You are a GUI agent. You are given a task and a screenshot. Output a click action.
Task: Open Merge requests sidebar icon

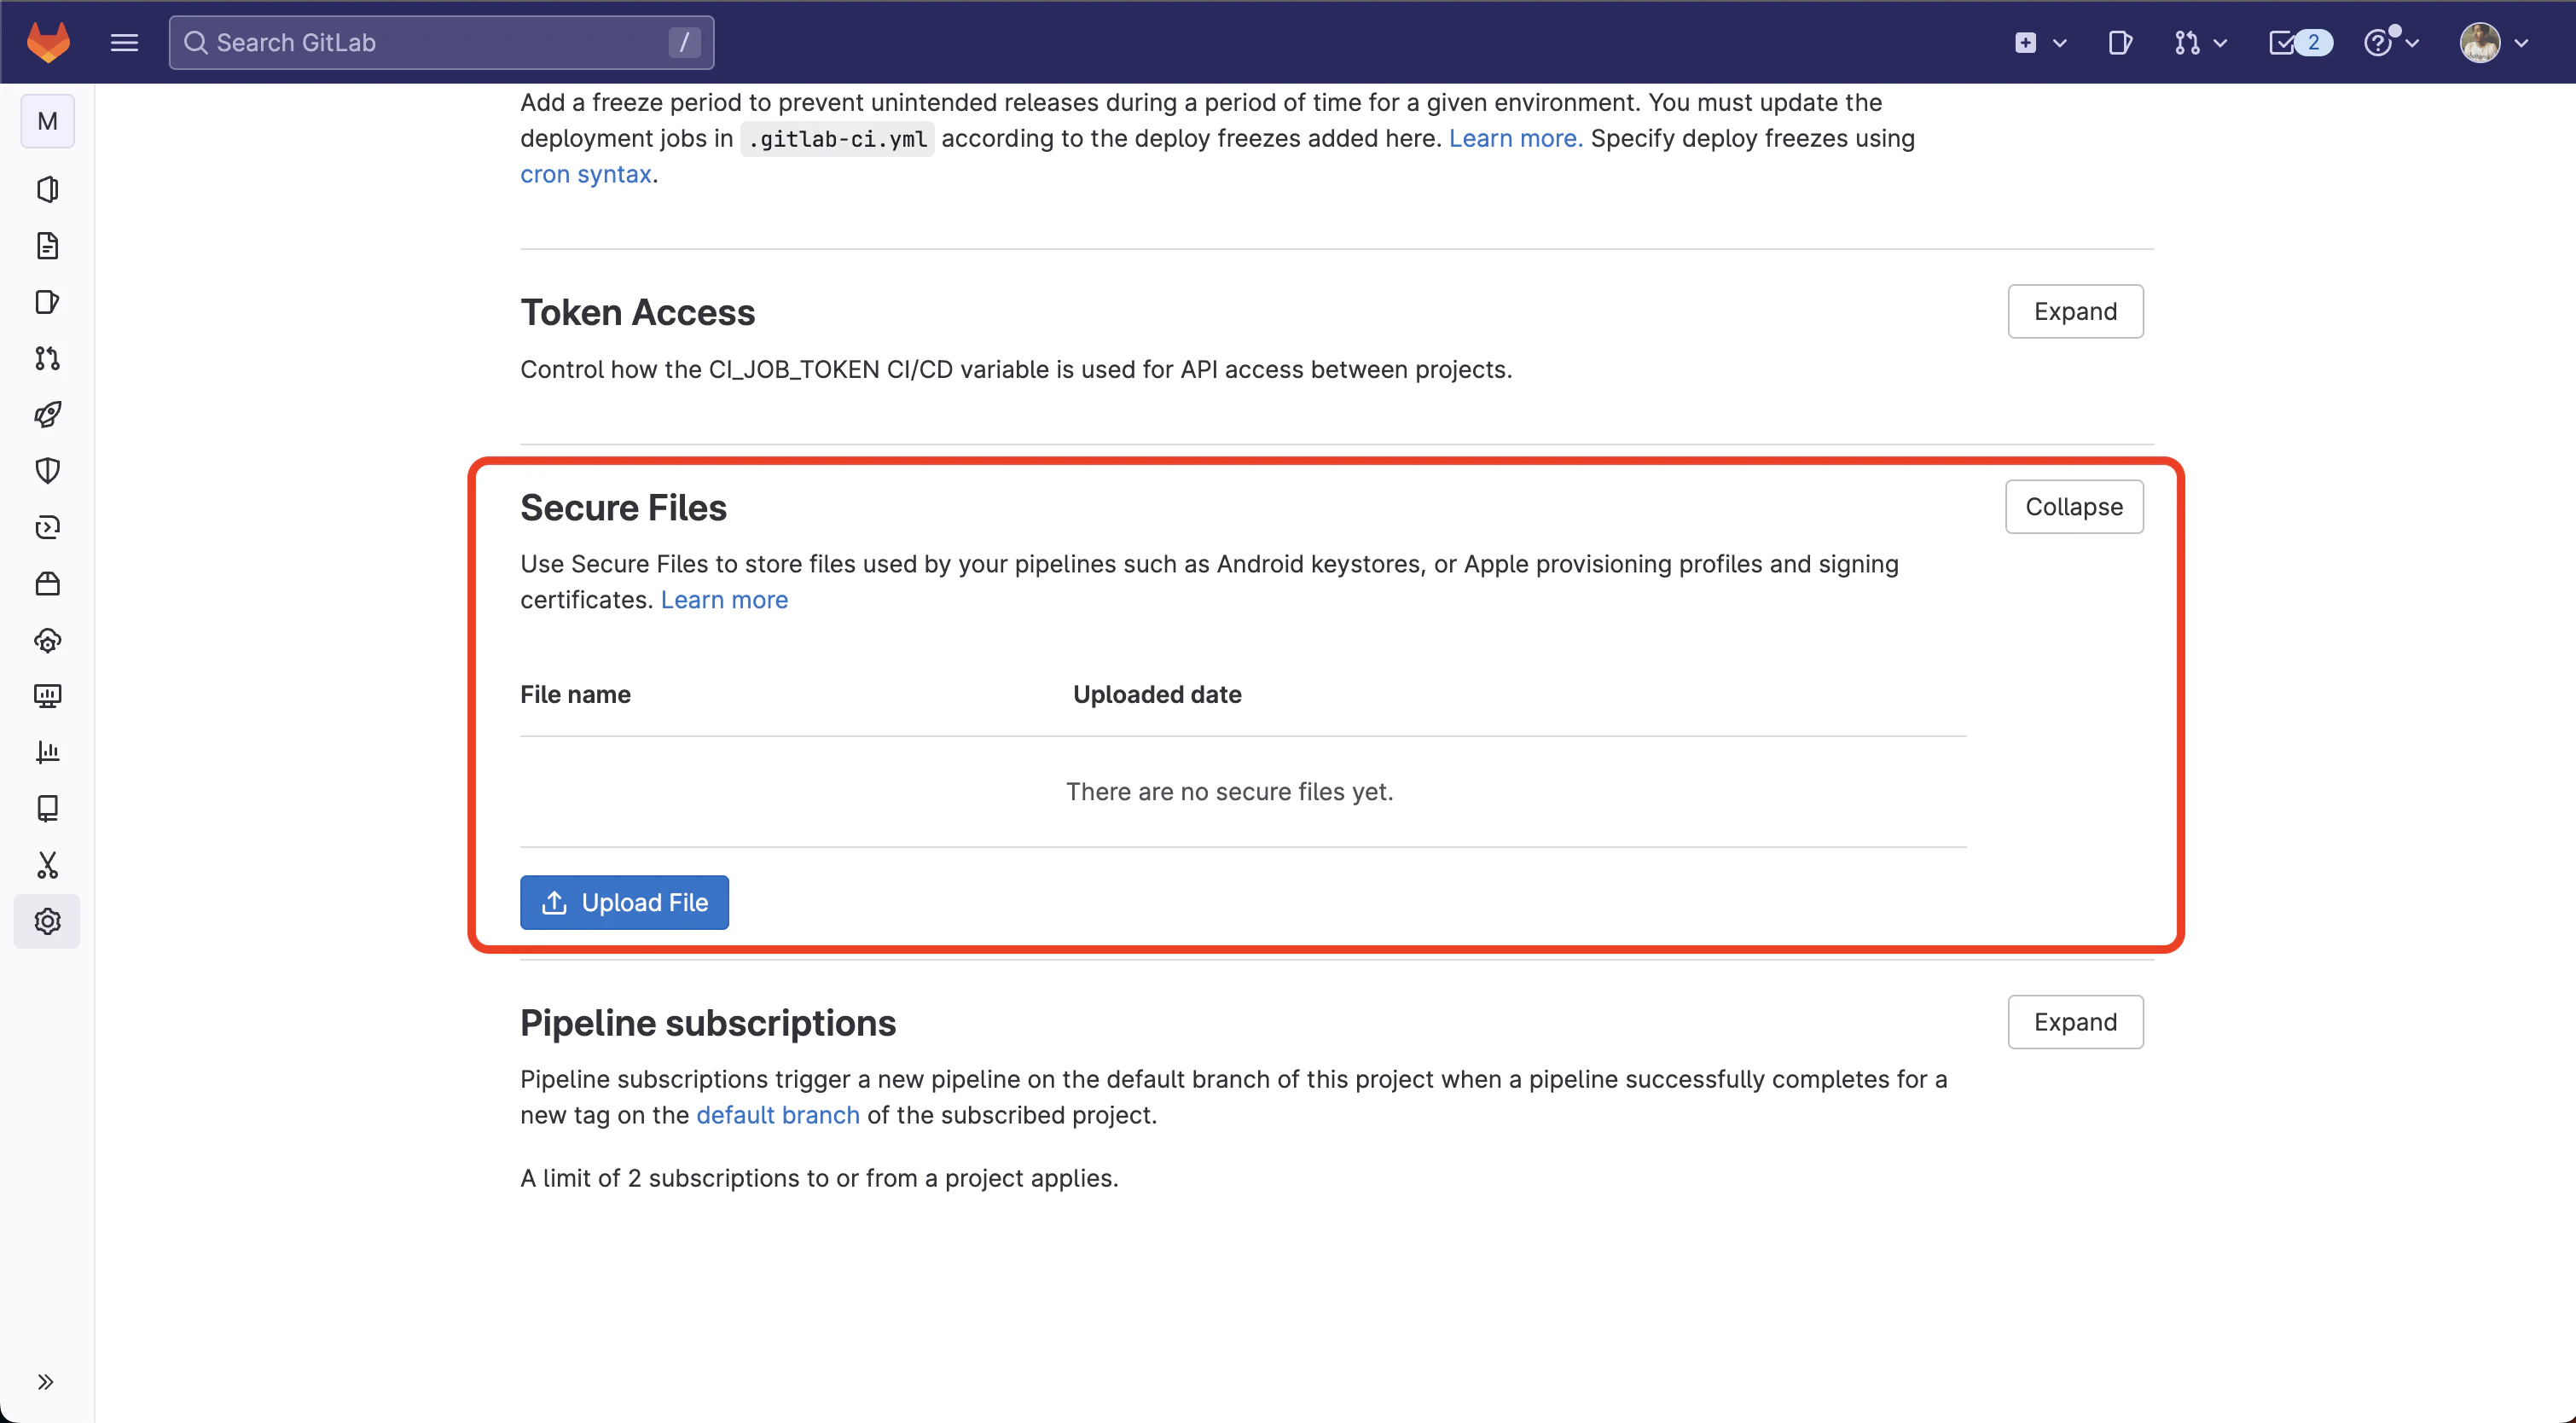[47, 358]
